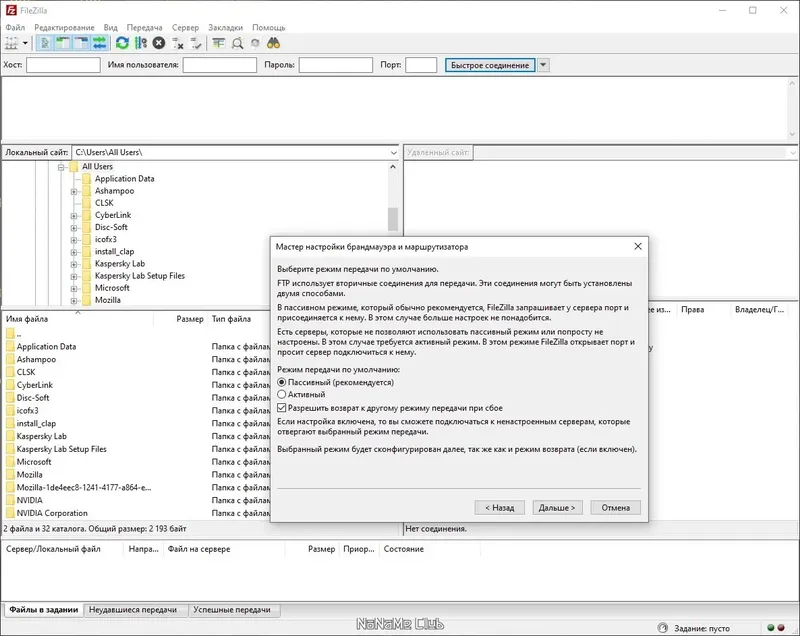The width and height of the screenshot is (800, 636).
Task: Uncheck Разрешить возврат к другому режиму checkbox
Action: (x=282, y=408)
